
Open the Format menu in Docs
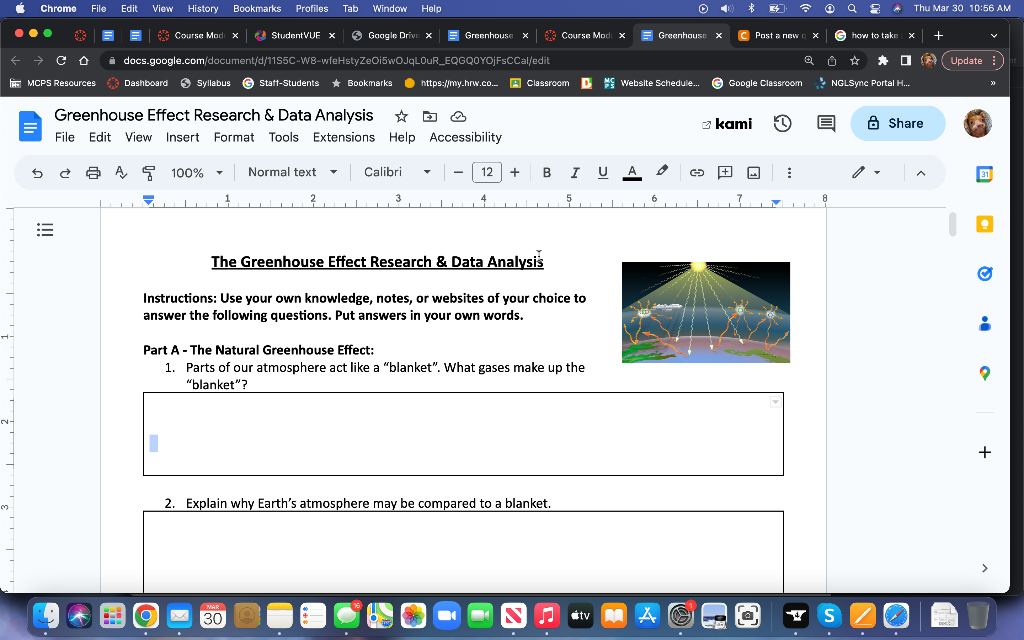(234, 137)
